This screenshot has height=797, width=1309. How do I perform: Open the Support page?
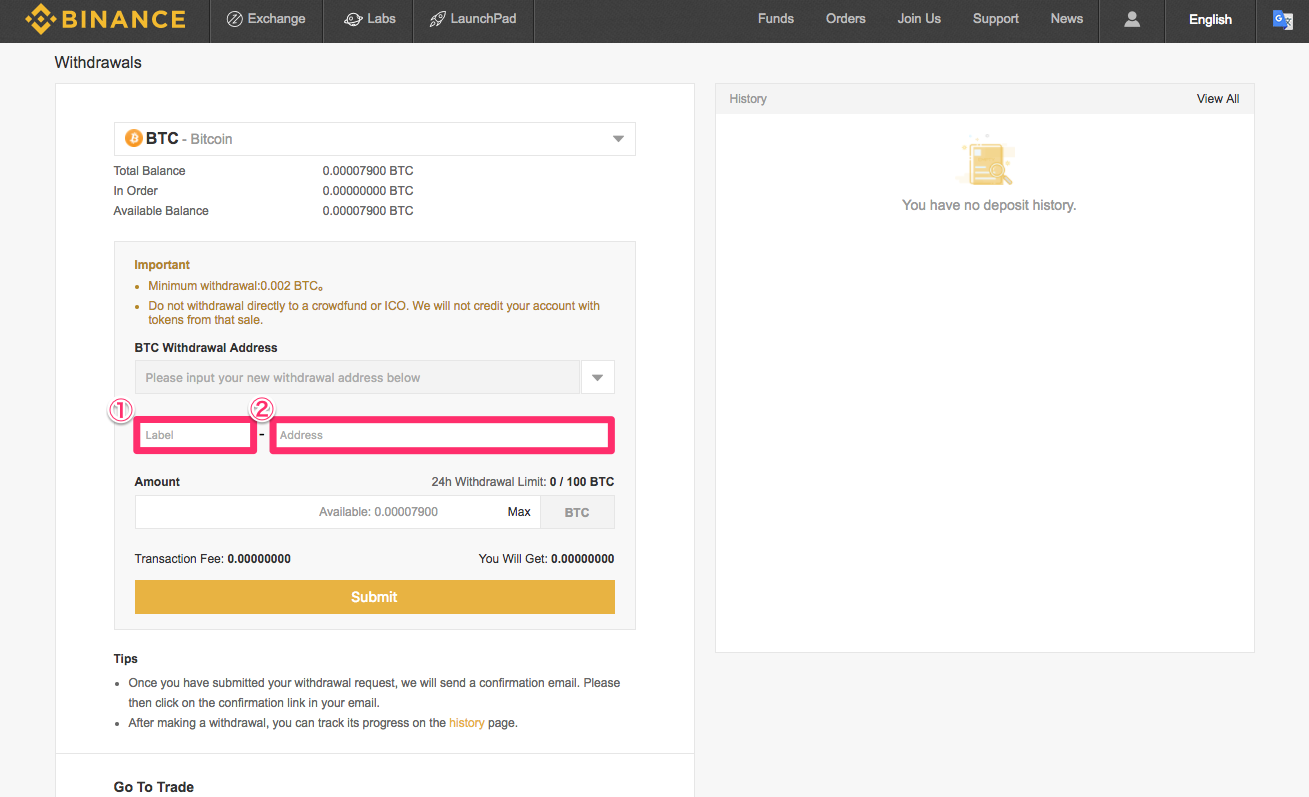996,19
